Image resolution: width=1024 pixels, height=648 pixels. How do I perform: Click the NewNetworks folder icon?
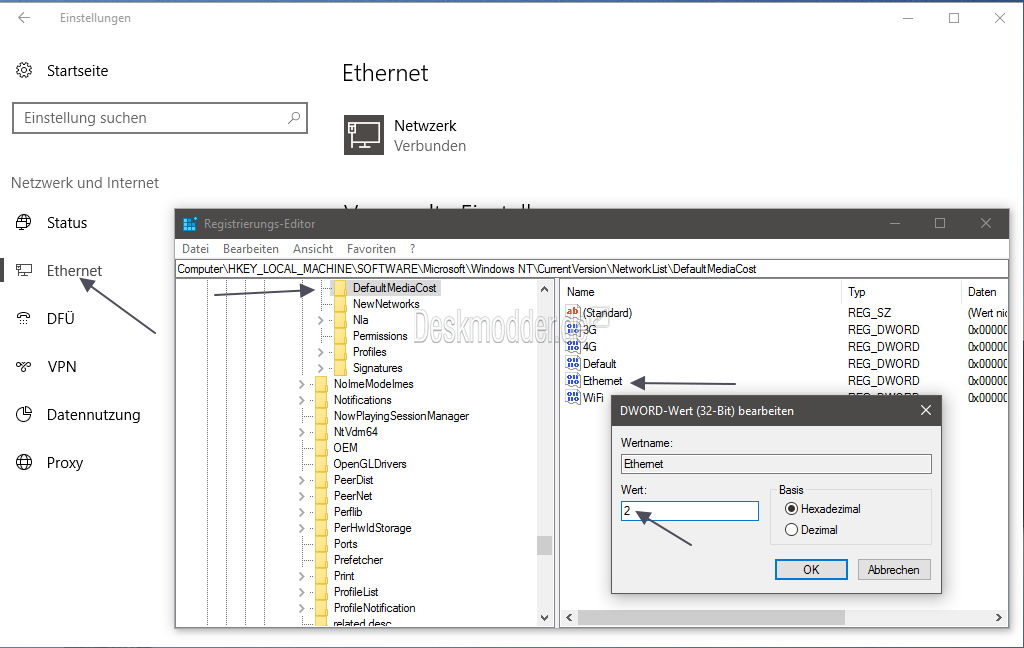(340, 304)
